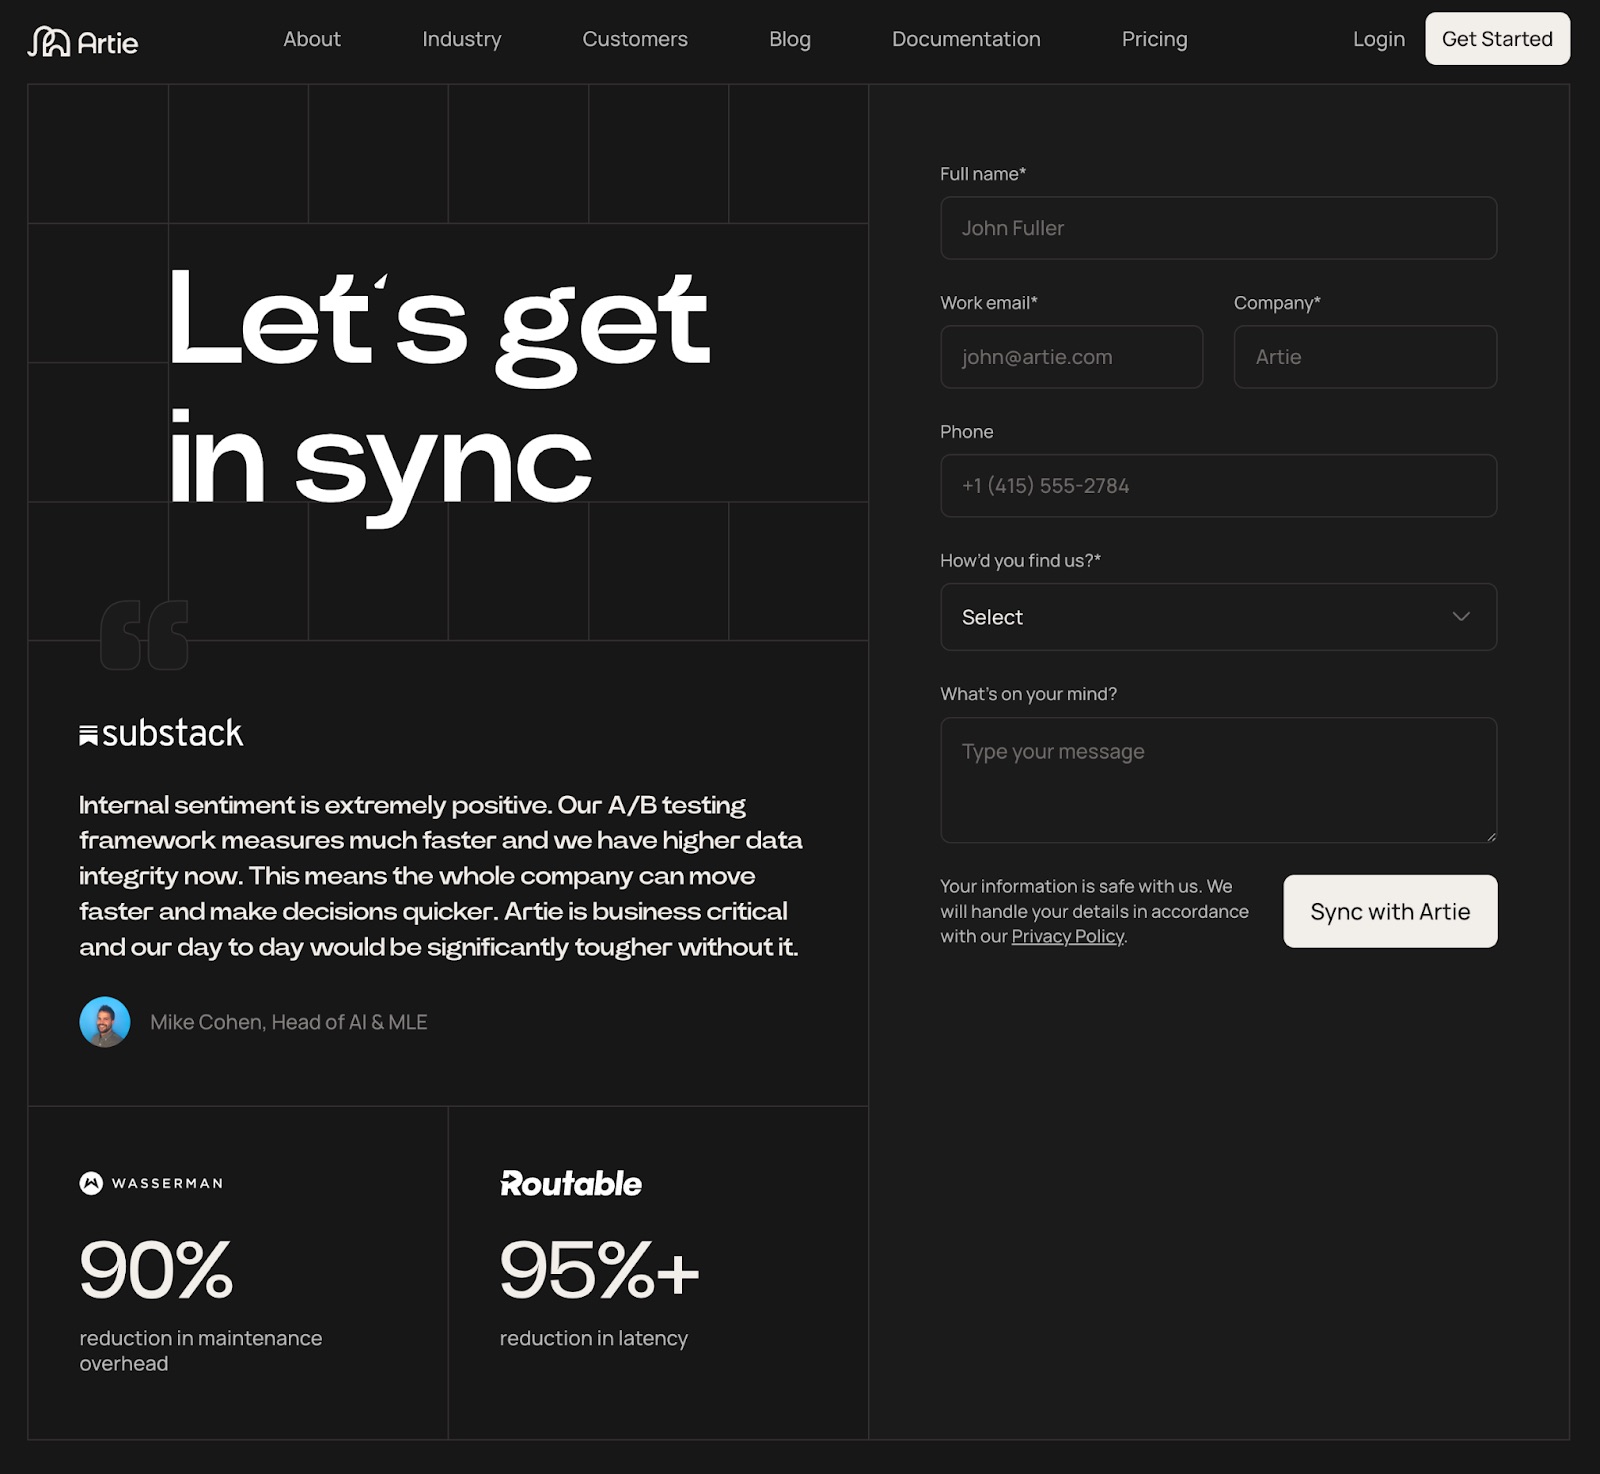Click the Get Started button
Viewport: 1600px width, 1474px height.
pyautogui.click(x=1497, y=39)
